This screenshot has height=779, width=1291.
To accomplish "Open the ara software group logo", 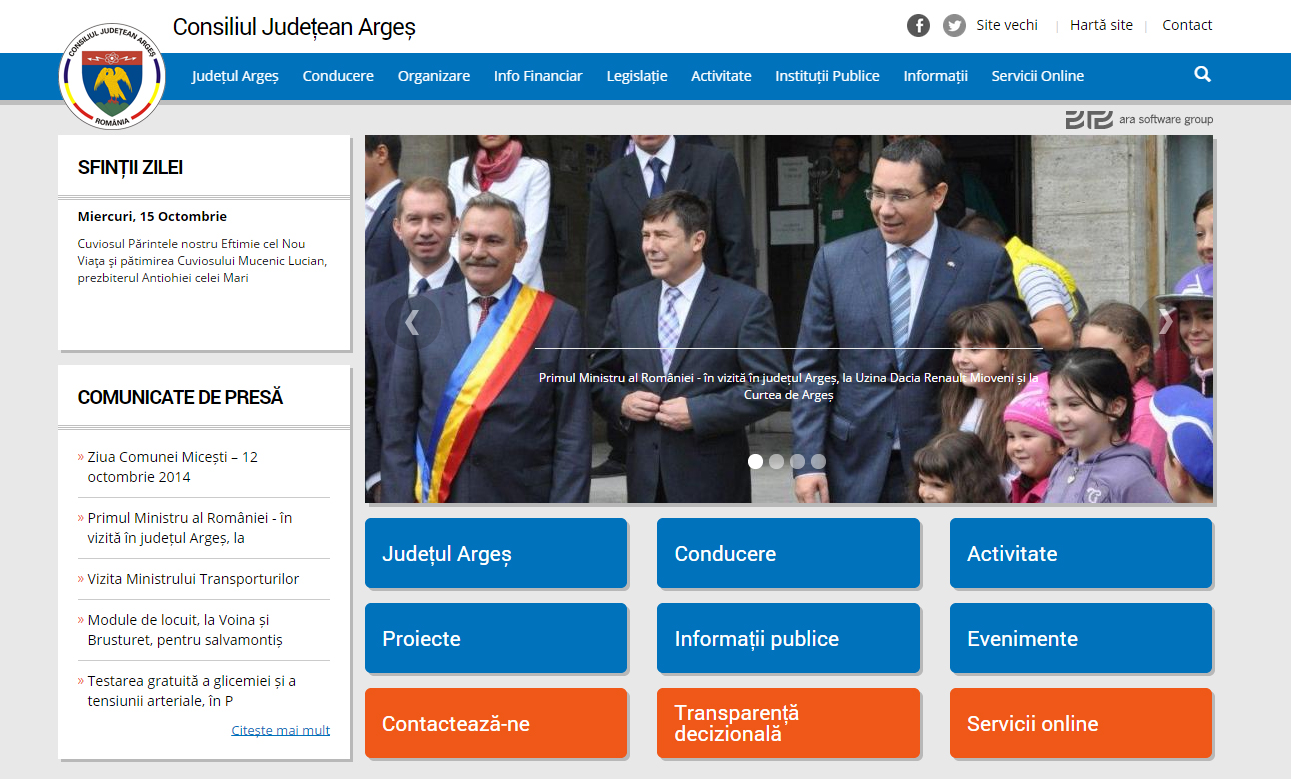I will [1139, 119].
